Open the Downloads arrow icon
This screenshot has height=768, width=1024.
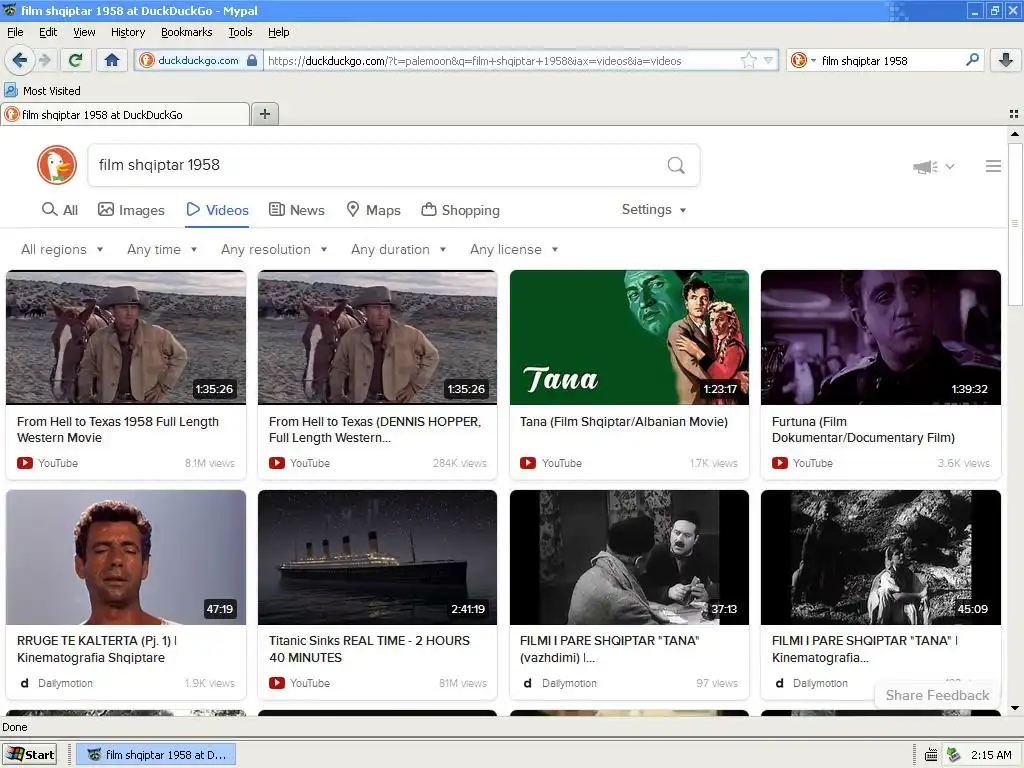[x=1006, y=60]
